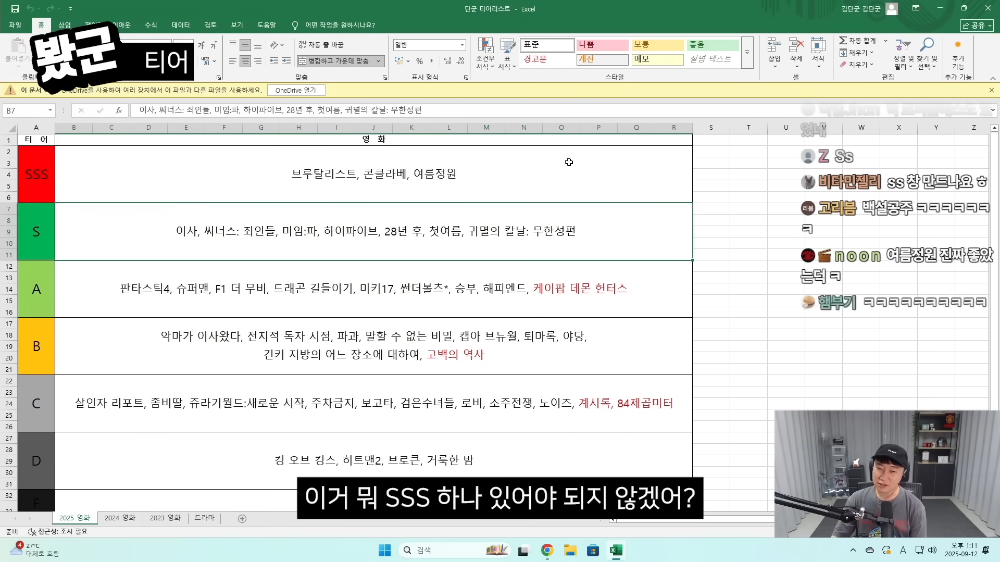Open the 파일 (File) menu tab

pos(15,25)
